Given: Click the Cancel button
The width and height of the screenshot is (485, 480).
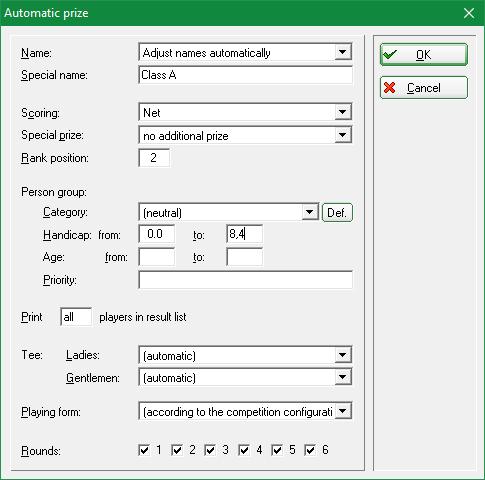Looking at the screenshot, I should point(424,88).
